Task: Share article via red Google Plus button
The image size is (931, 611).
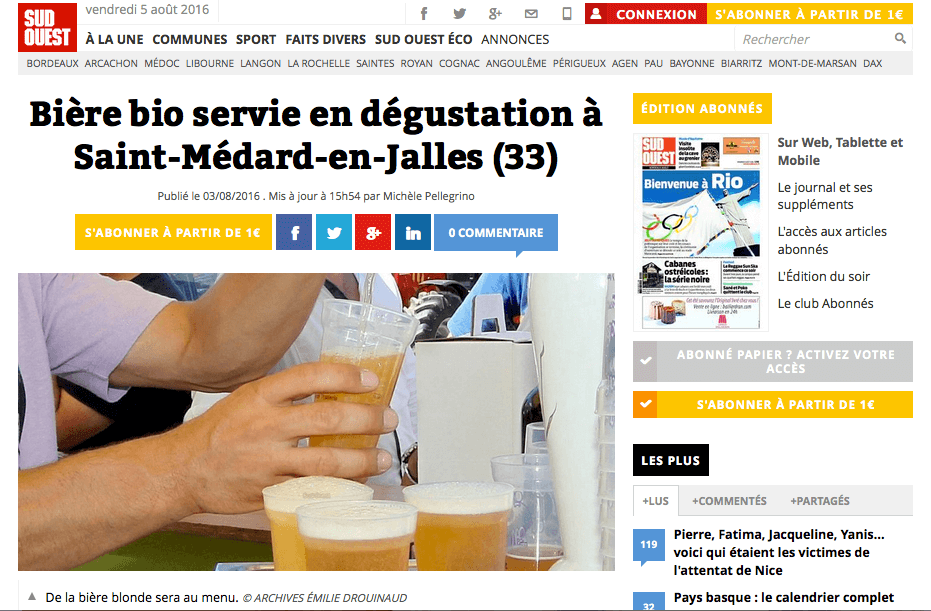Action: [x=373, y=232]
